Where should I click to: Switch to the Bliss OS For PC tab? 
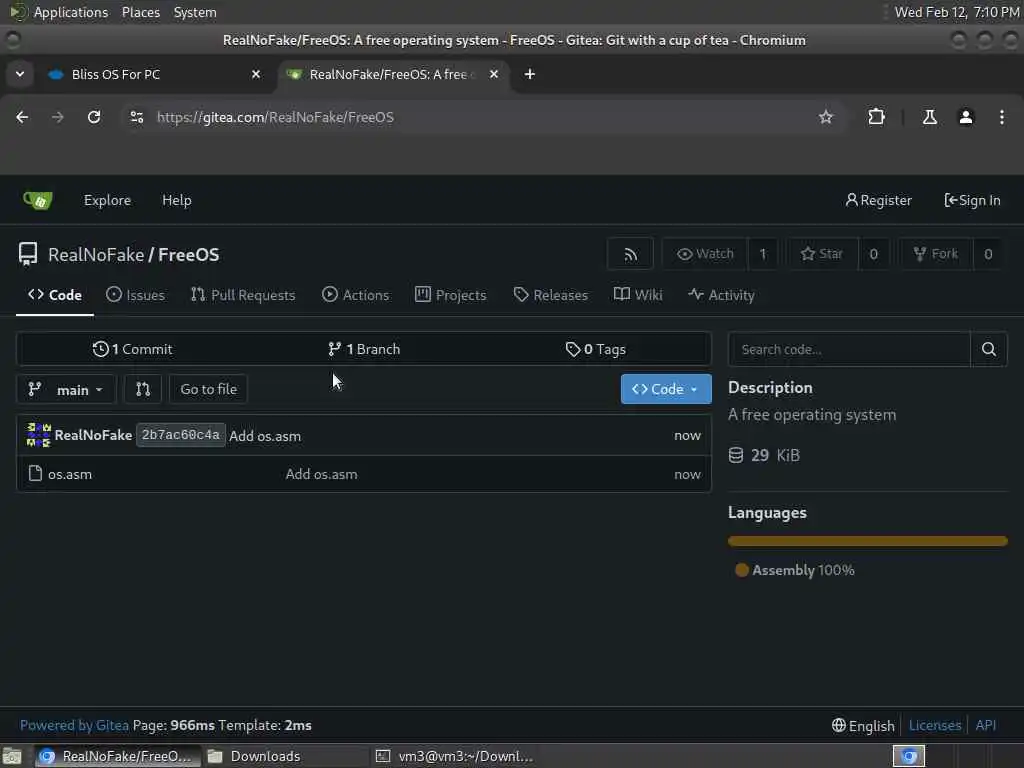tap(154, 74)
